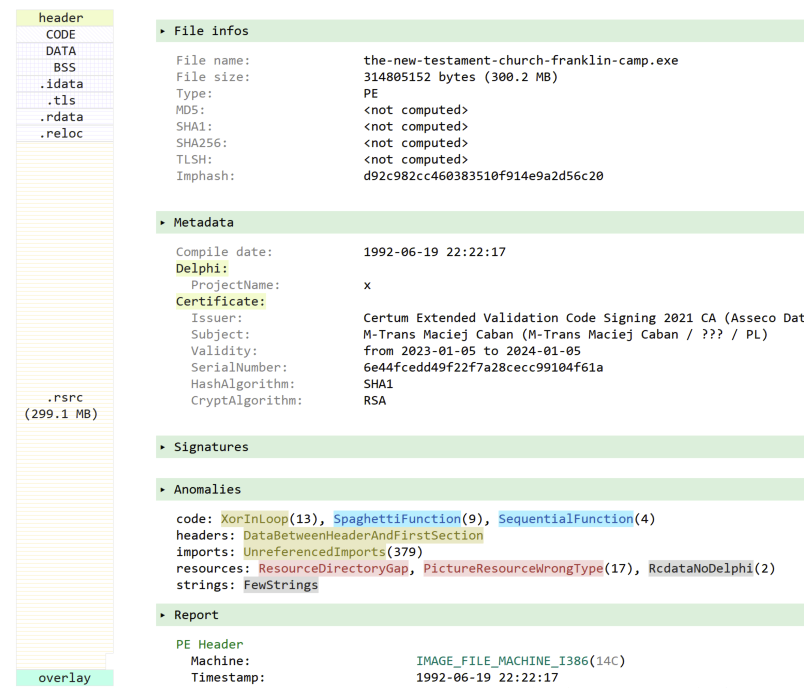The image size is (804, 688).
Task: Collapse the Metadata section
Action: tap(196, 222)
